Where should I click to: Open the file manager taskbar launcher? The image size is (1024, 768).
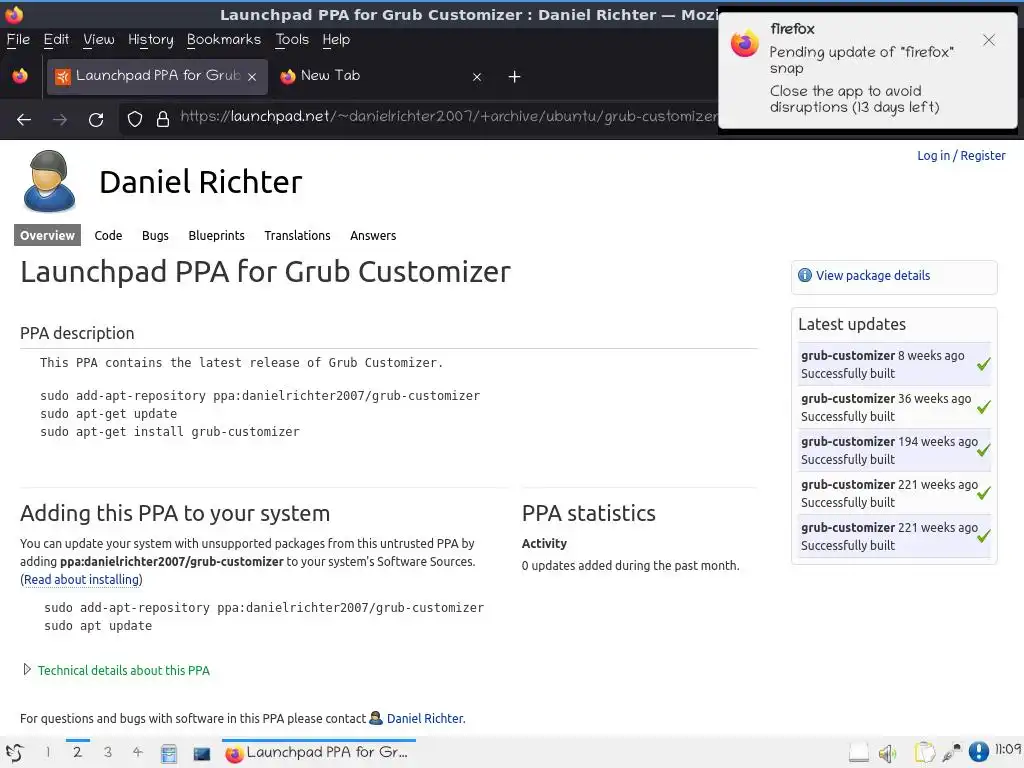click(x=169, y=754)
